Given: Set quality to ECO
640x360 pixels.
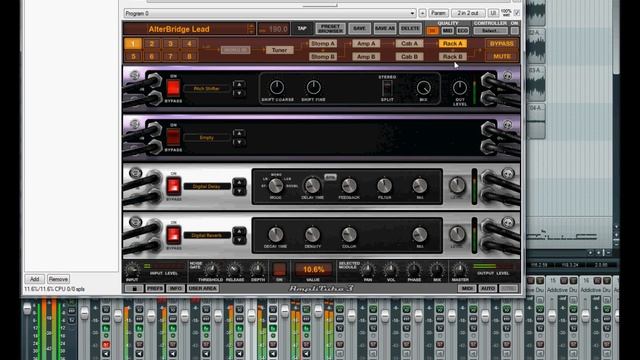Looking at the screenshot, I should tap(462, 31).
